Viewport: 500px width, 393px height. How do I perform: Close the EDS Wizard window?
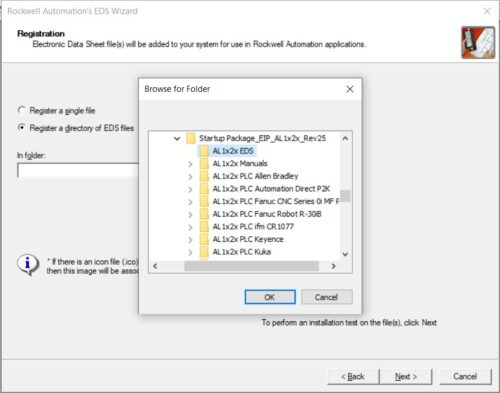[x=487, y=11]
